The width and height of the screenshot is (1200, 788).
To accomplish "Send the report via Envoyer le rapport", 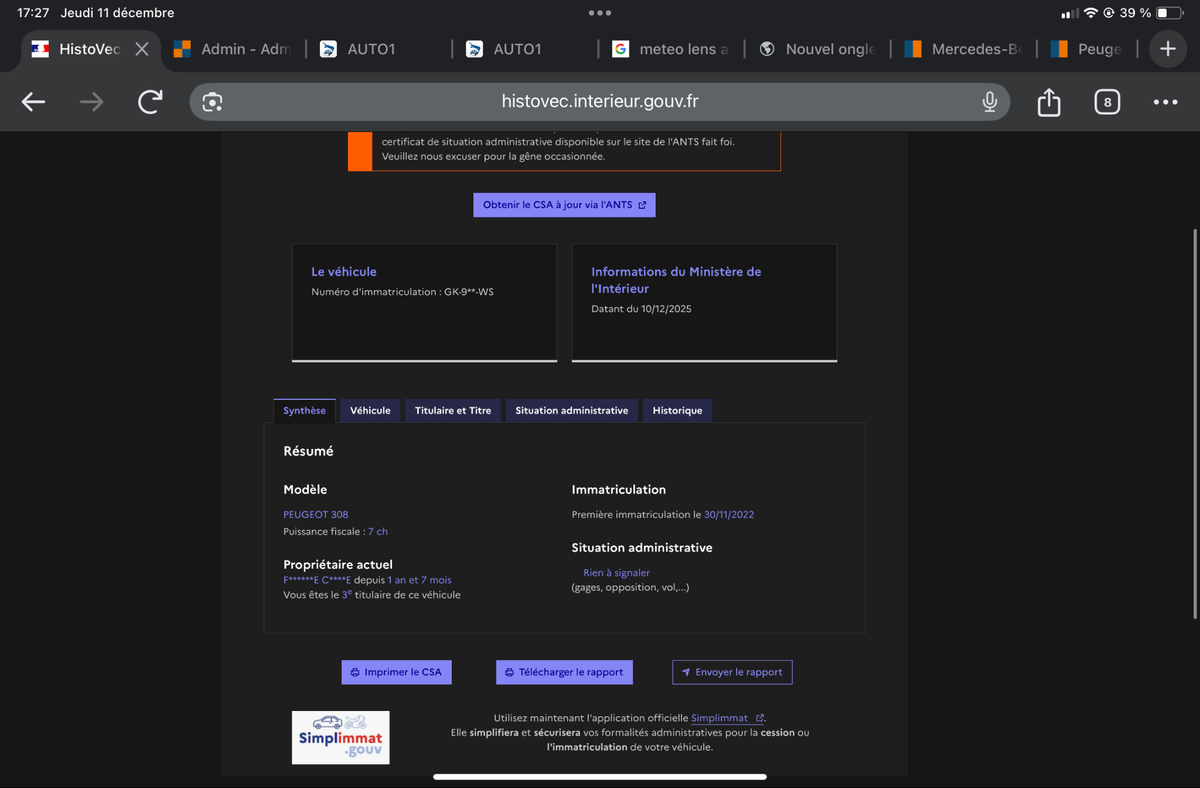I will tap(732, 672).
